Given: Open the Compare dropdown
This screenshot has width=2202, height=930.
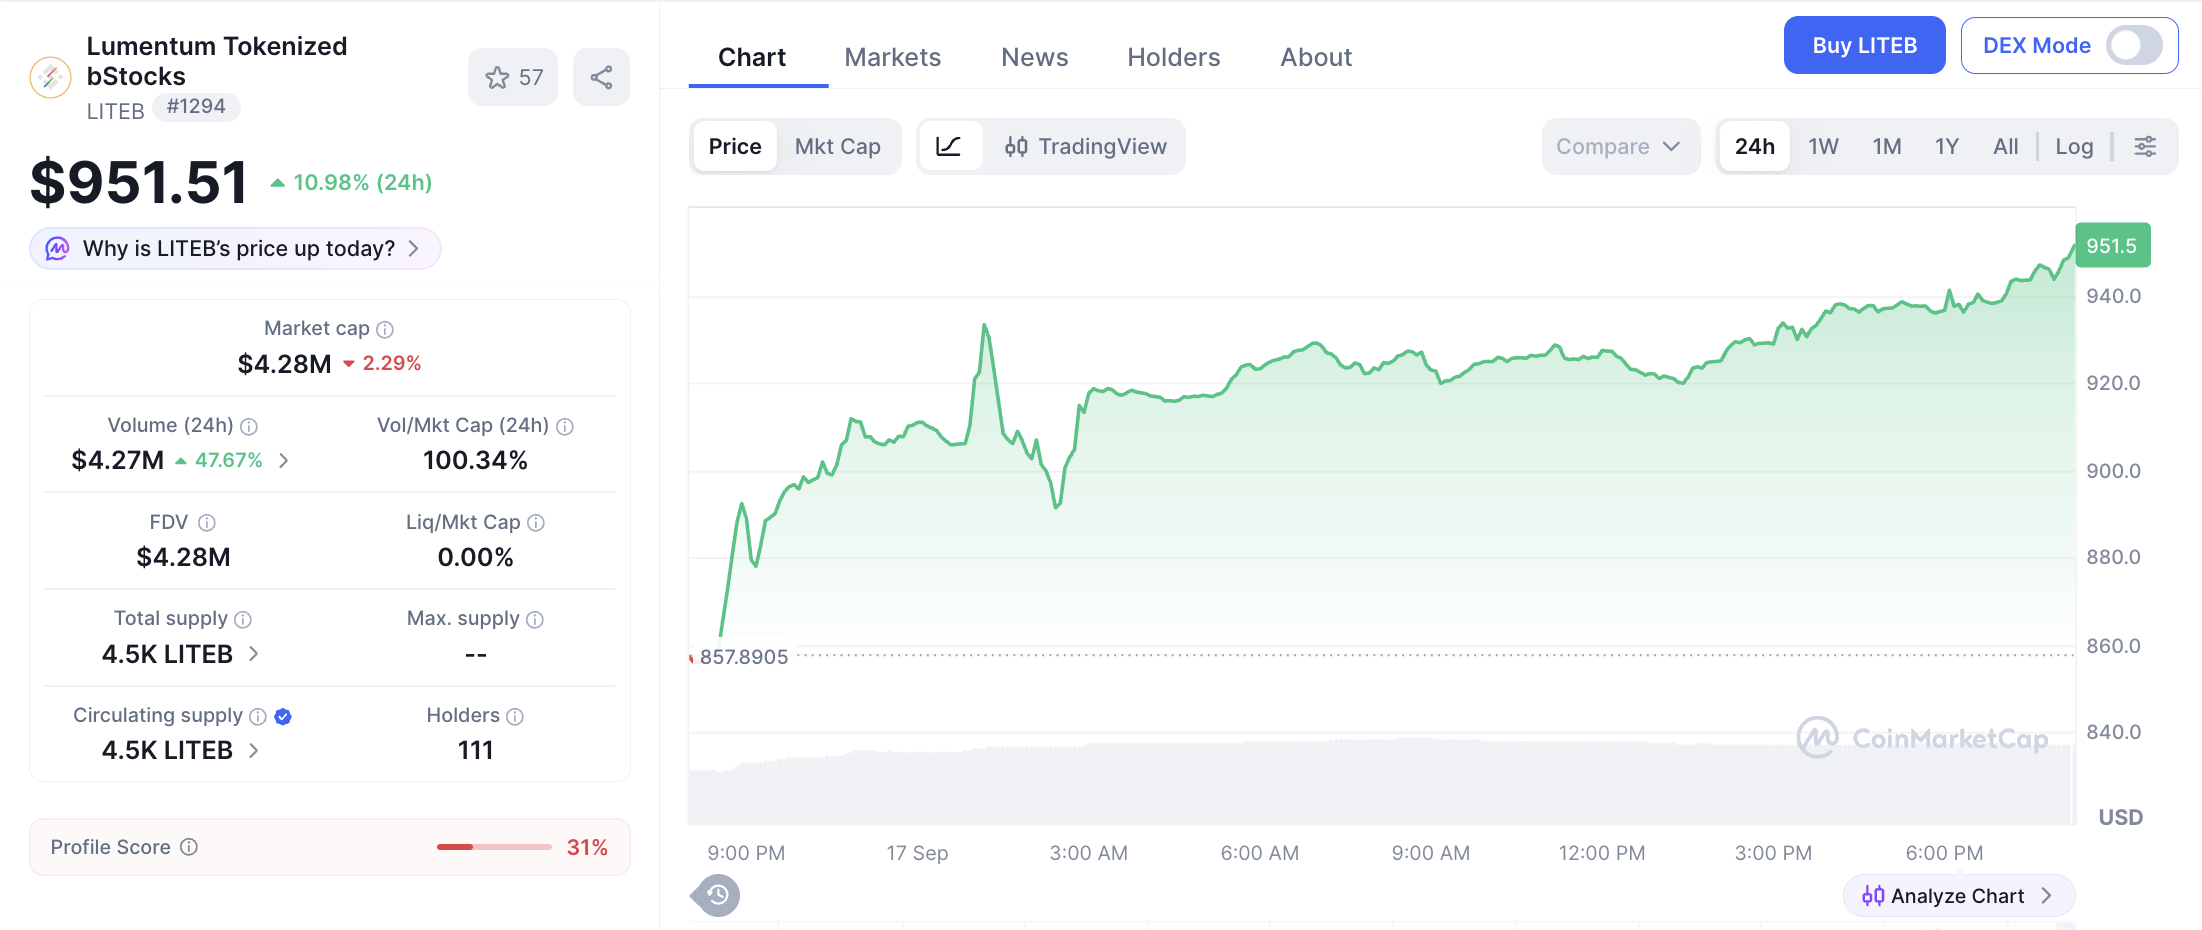Looking at the screenshot, I should click(x=1620, y=146).
